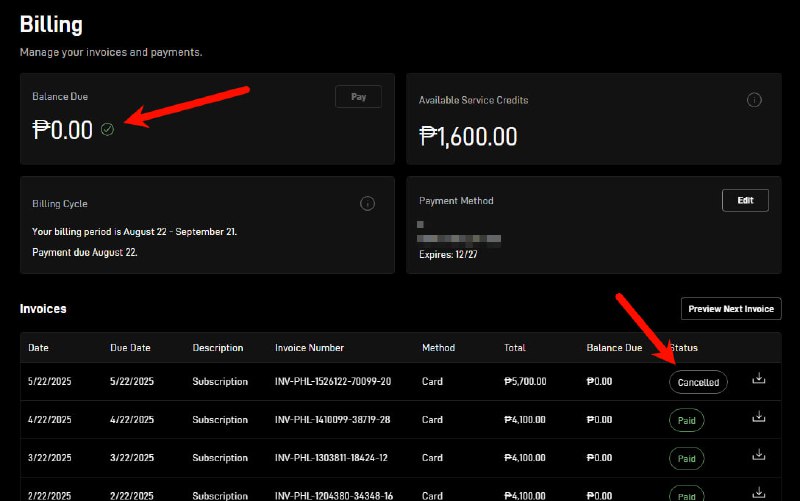The width and height of the screenshot is (800, 501).
Task: Download the 4/22/2025 invoice
Action: (x=759, y=417)
